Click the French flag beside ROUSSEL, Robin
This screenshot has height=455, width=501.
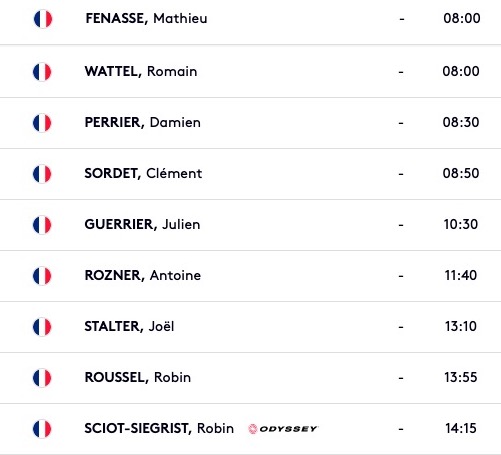42,378
